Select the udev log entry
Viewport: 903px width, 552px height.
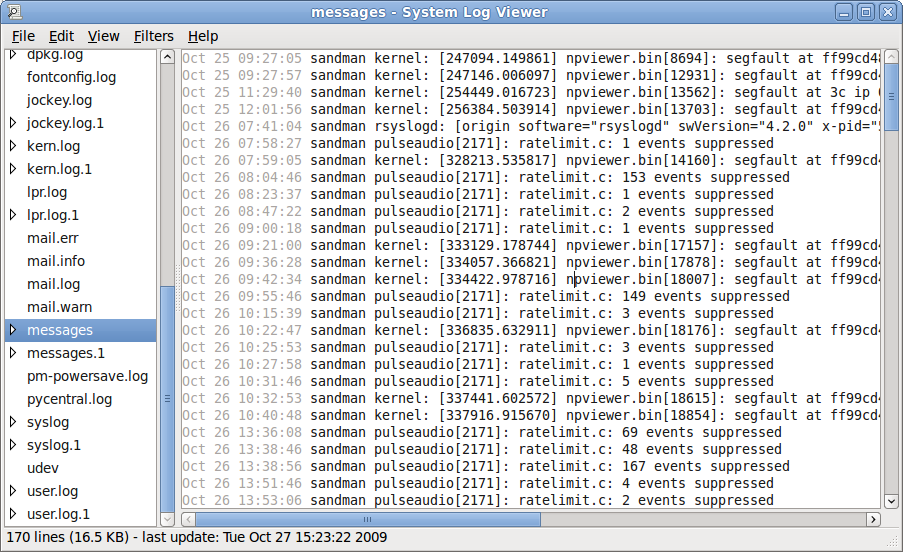(44, 468)
